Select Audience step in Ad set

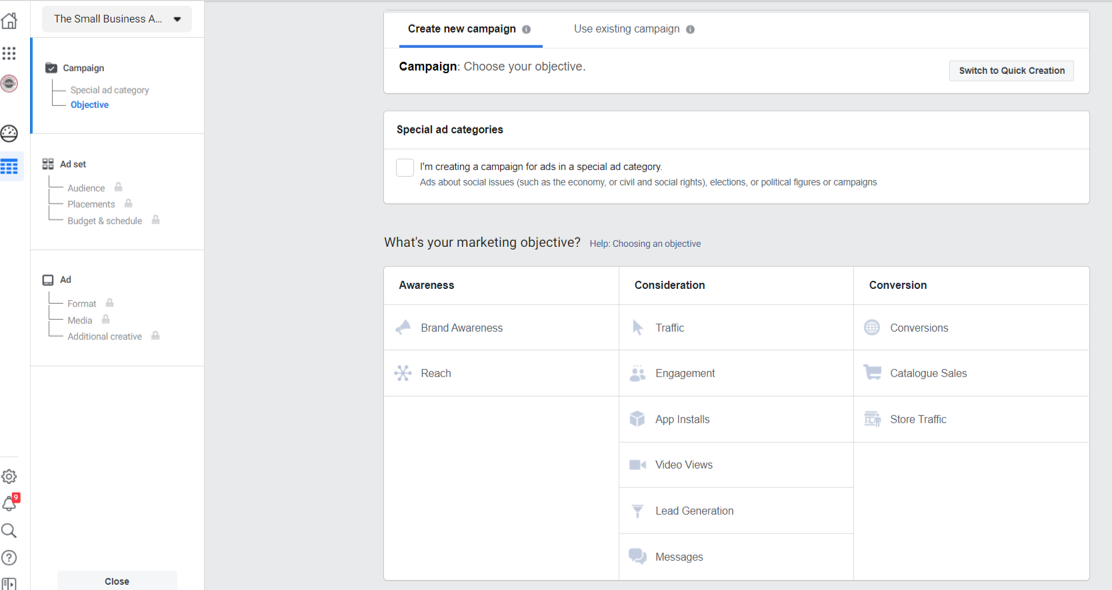point(86,188)
